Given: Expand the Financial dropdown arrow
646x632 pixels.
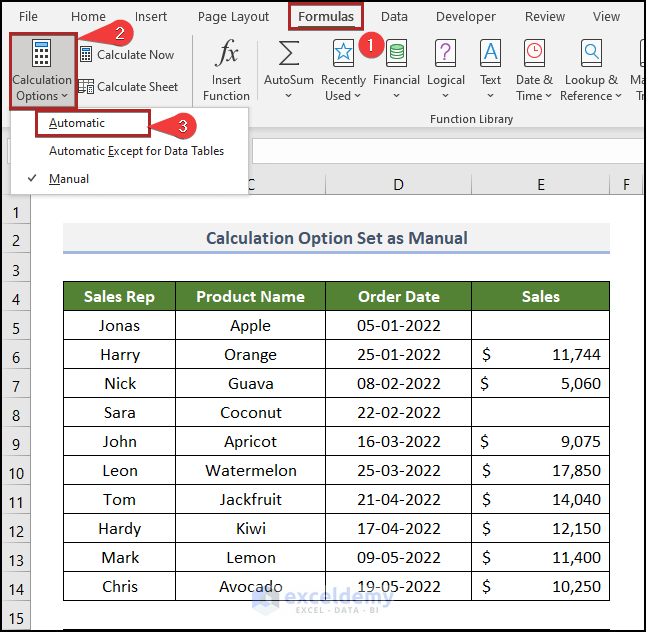Looking at the screenshot, I should tap(396, 97).
